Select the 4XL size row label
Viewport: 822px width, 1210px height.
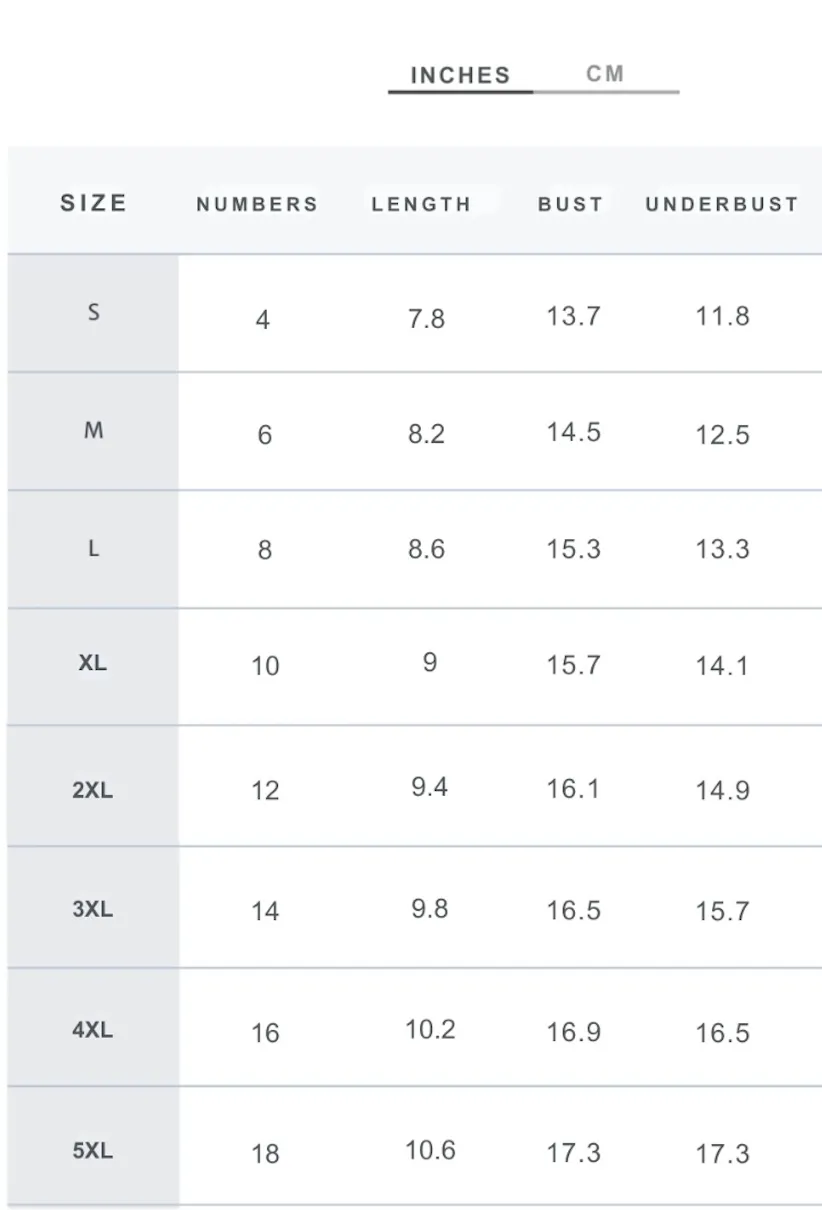93,1029
